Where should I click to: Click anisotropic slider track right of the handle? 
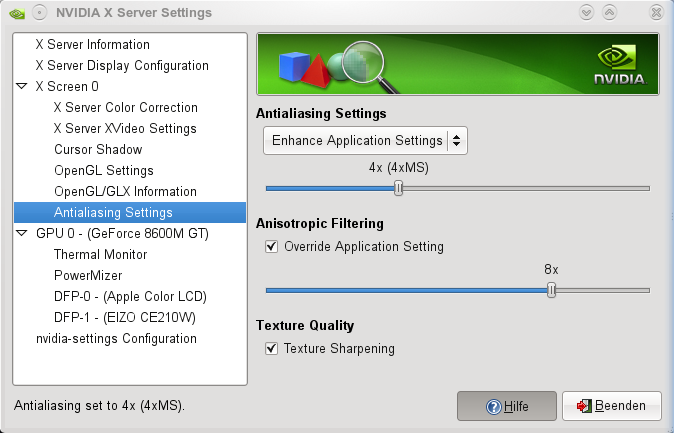(x=603, y=290)
